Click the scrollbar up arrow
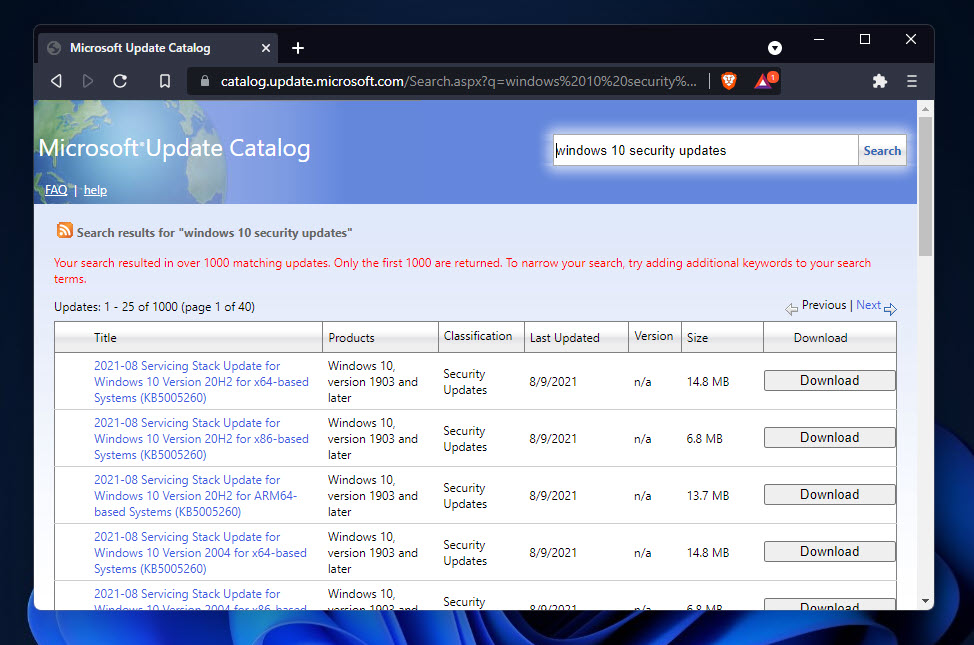Screen dimensions: 974x645 pyautogui.click(x=926, y=109)
